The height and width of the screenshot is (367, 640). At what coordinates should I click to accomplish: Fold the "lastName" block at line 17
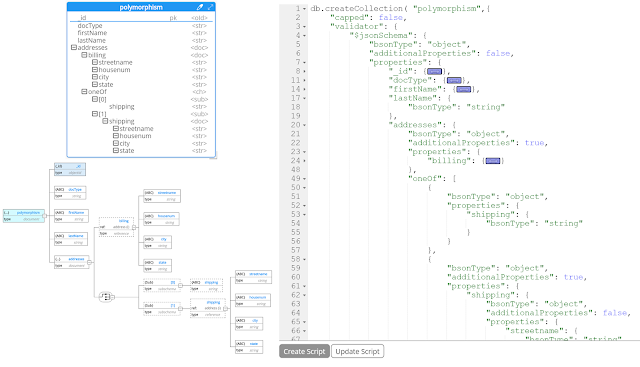click(x=304, y=98)
